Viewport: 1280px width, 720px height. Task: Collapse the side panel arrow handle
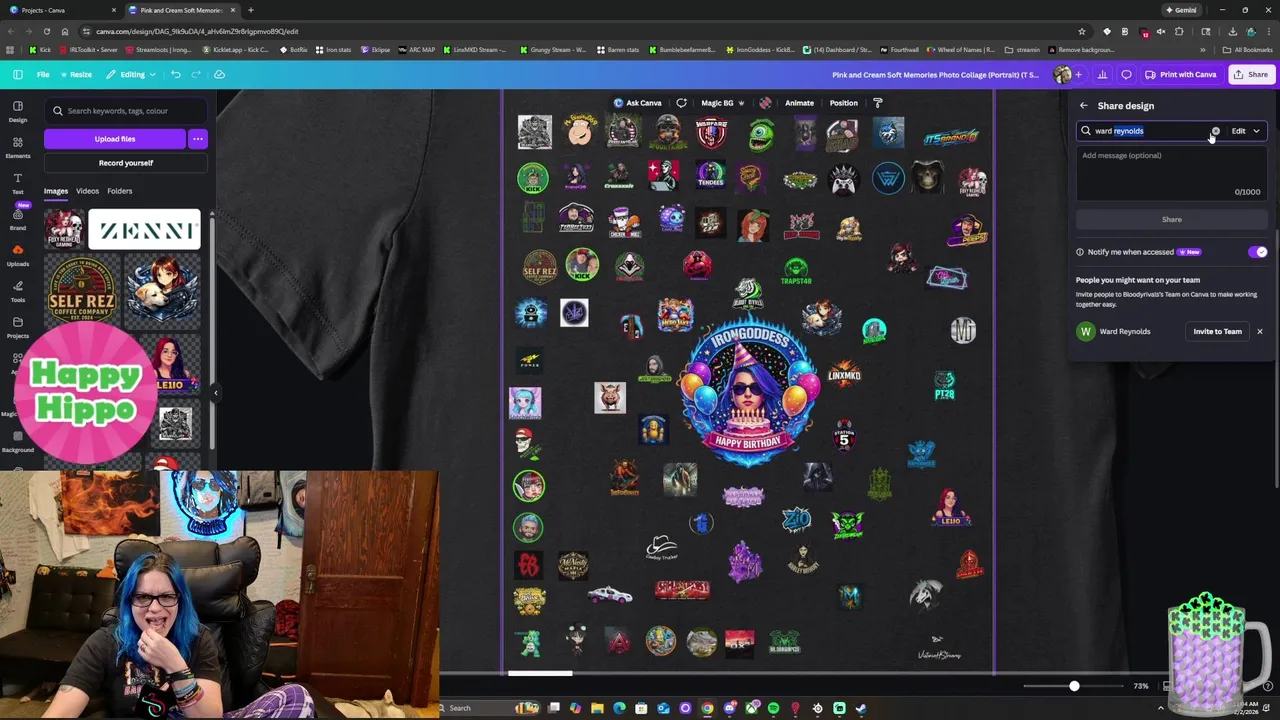click(x=215, y=393)
